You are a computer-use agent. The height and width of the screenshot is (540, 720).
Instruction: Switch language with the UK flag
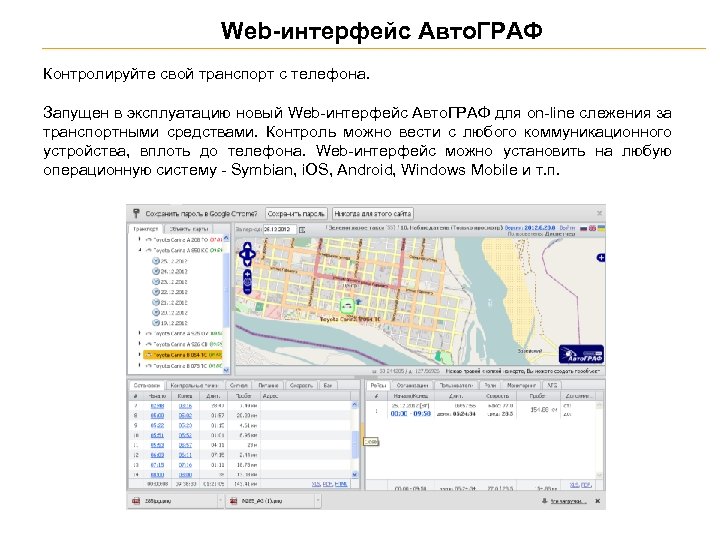(592, 228)
